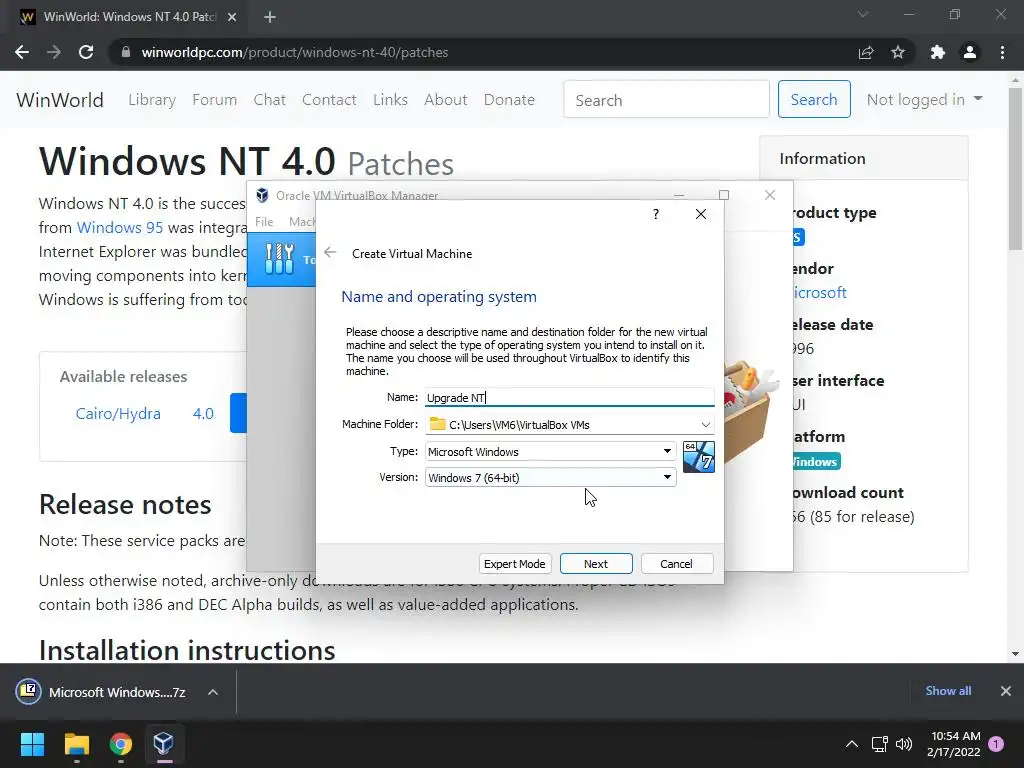Screen dimensions: 1024x768
Task: Open the notification badge in the taskbar
Action: pyautogui.click(x=996, y=744)
